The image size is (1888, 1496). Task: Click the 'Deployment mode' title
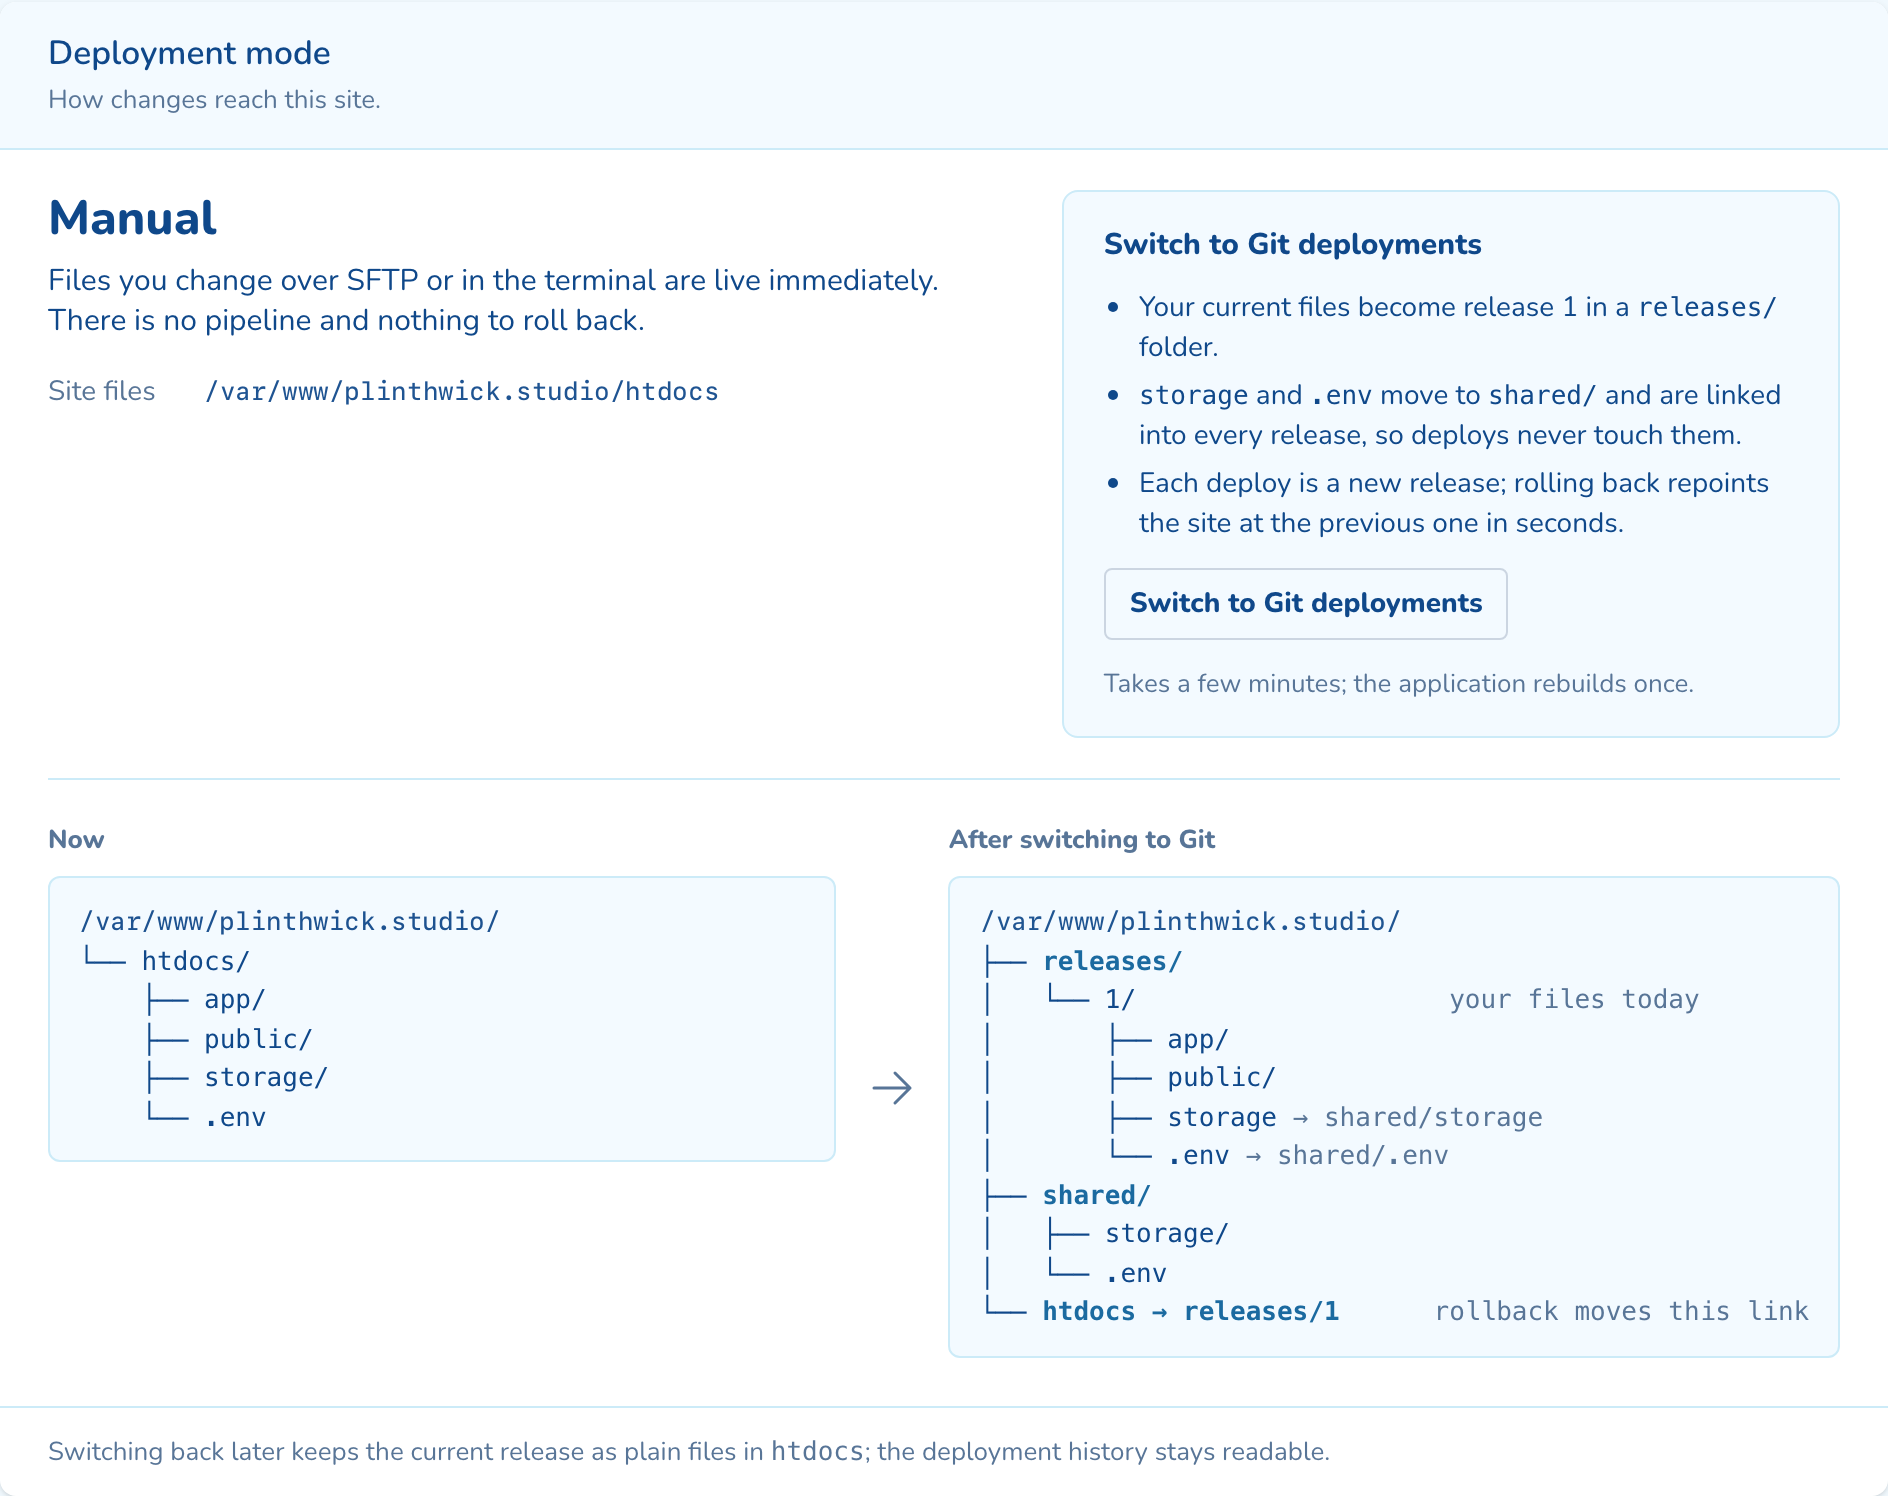point(189,53)
